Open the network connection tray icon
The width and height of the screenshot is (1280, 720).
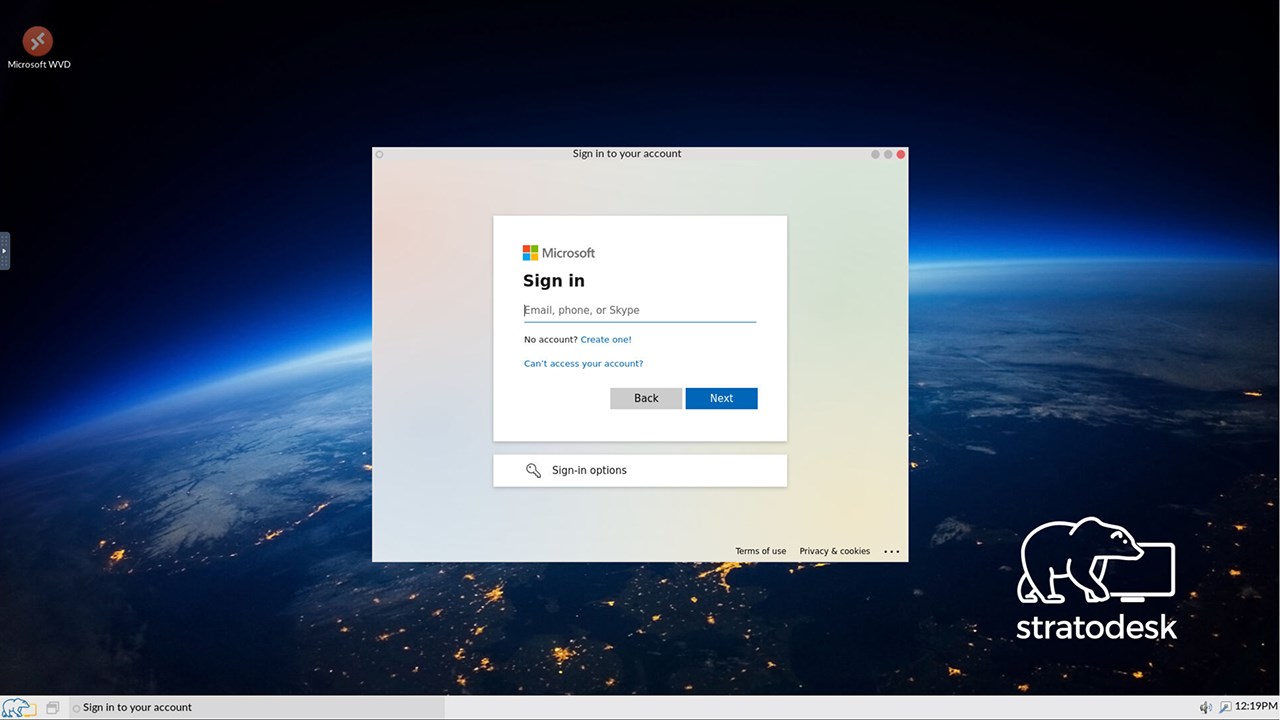(x=1225, y=707)
